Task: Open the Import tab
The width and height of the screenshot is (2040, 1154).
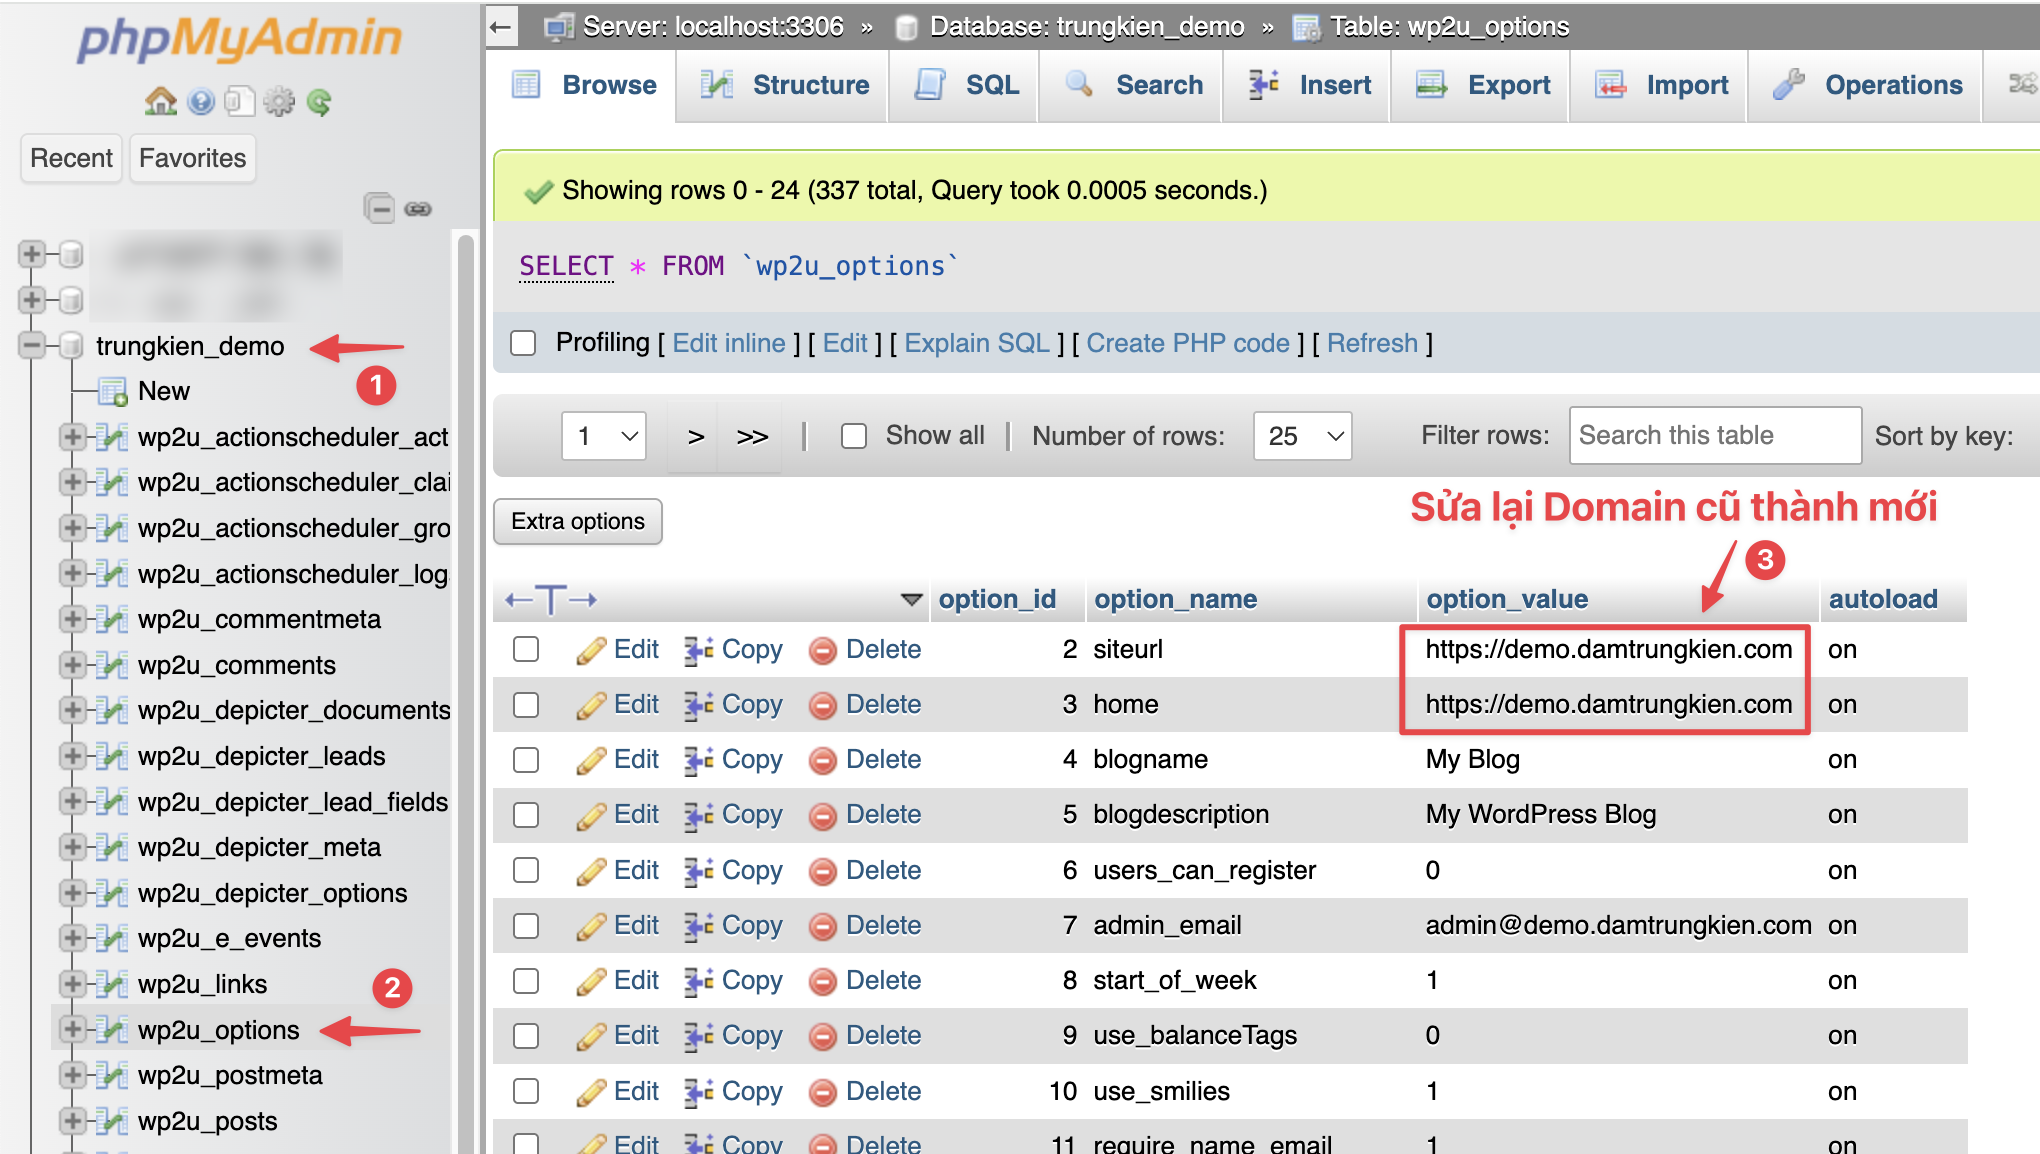Action: [1660, 86]
